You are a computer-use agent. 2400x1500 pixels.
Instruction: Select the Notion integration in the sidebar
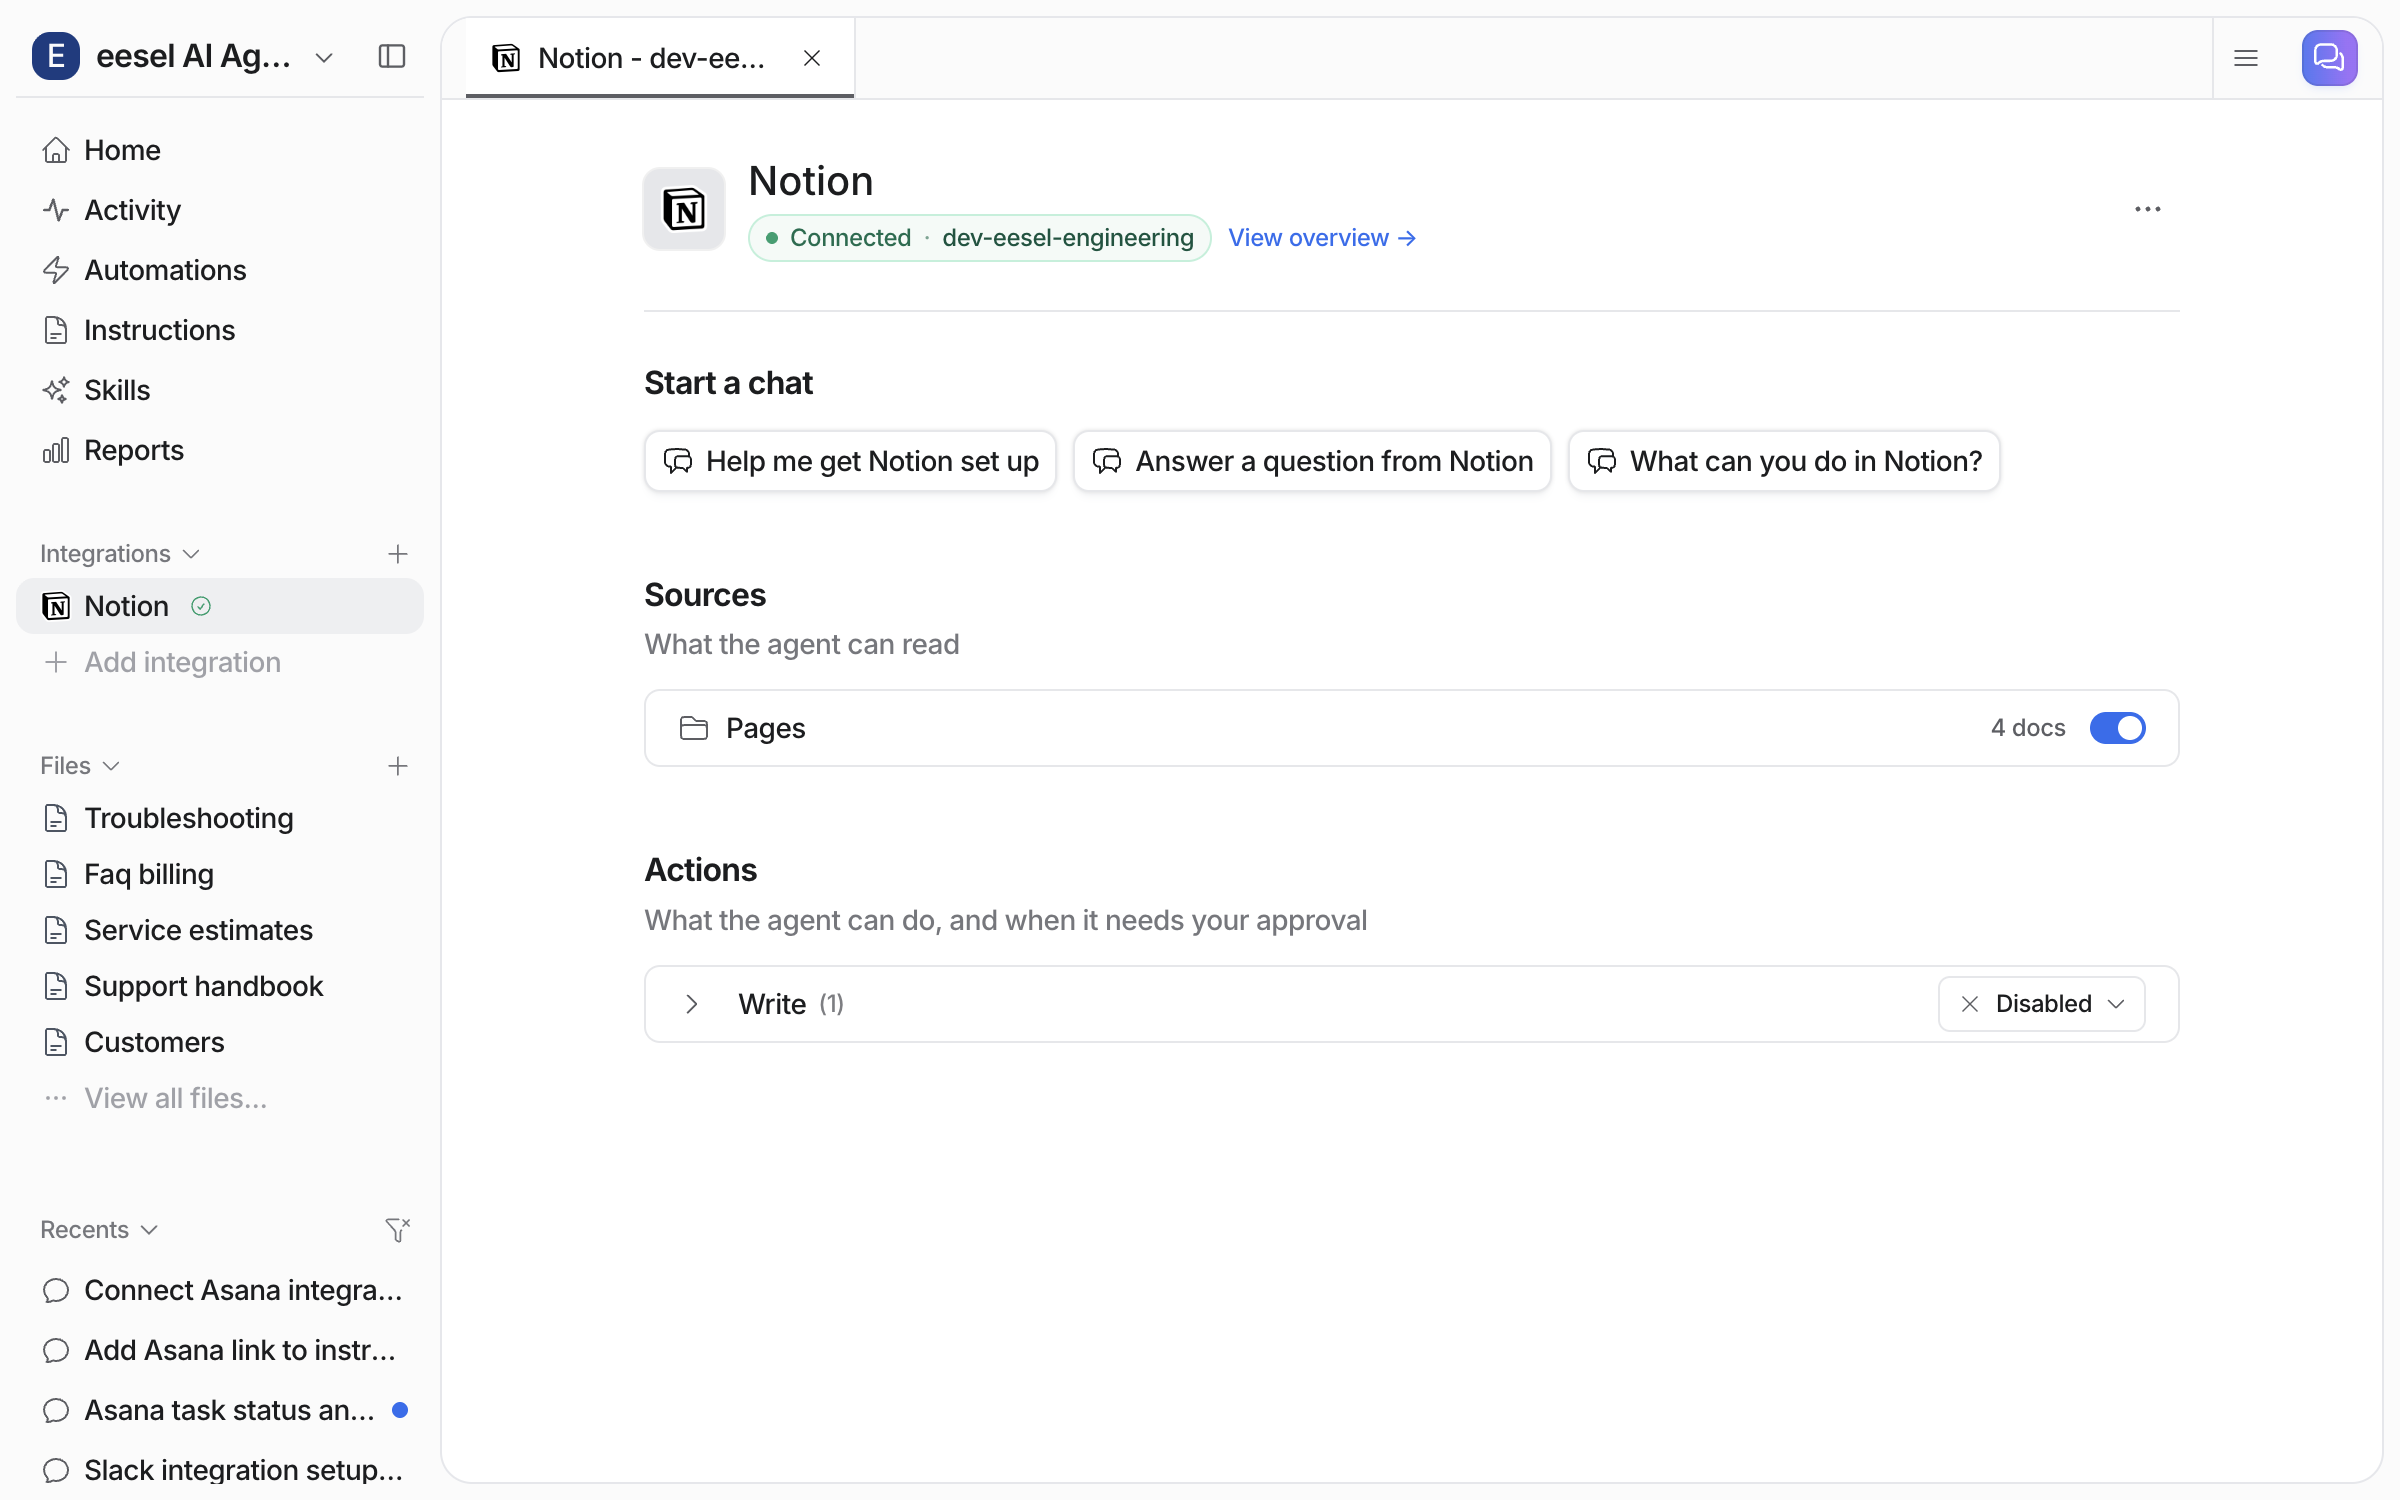220,606
